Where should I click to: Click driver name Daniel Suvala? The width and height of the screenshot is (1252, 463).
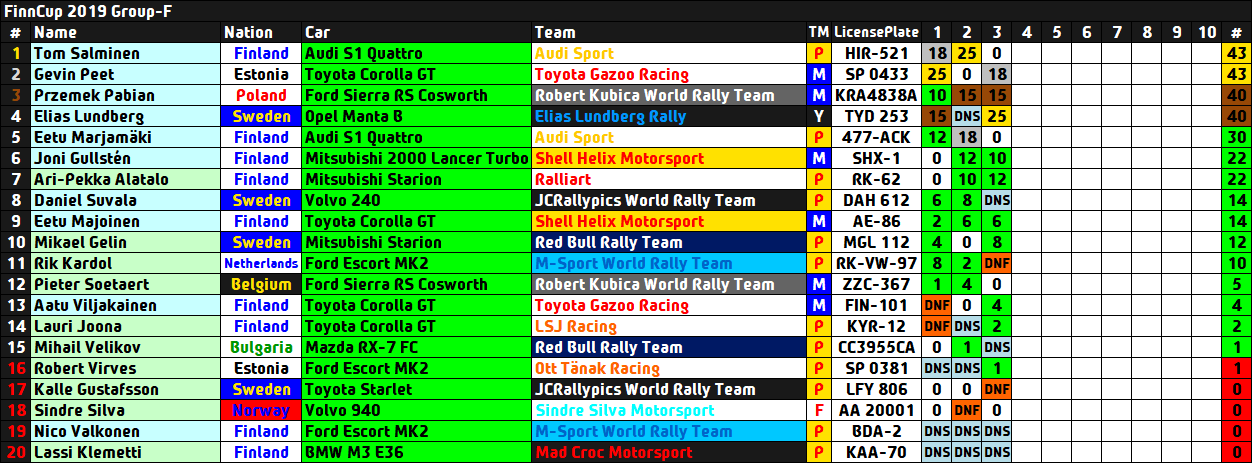86,200
